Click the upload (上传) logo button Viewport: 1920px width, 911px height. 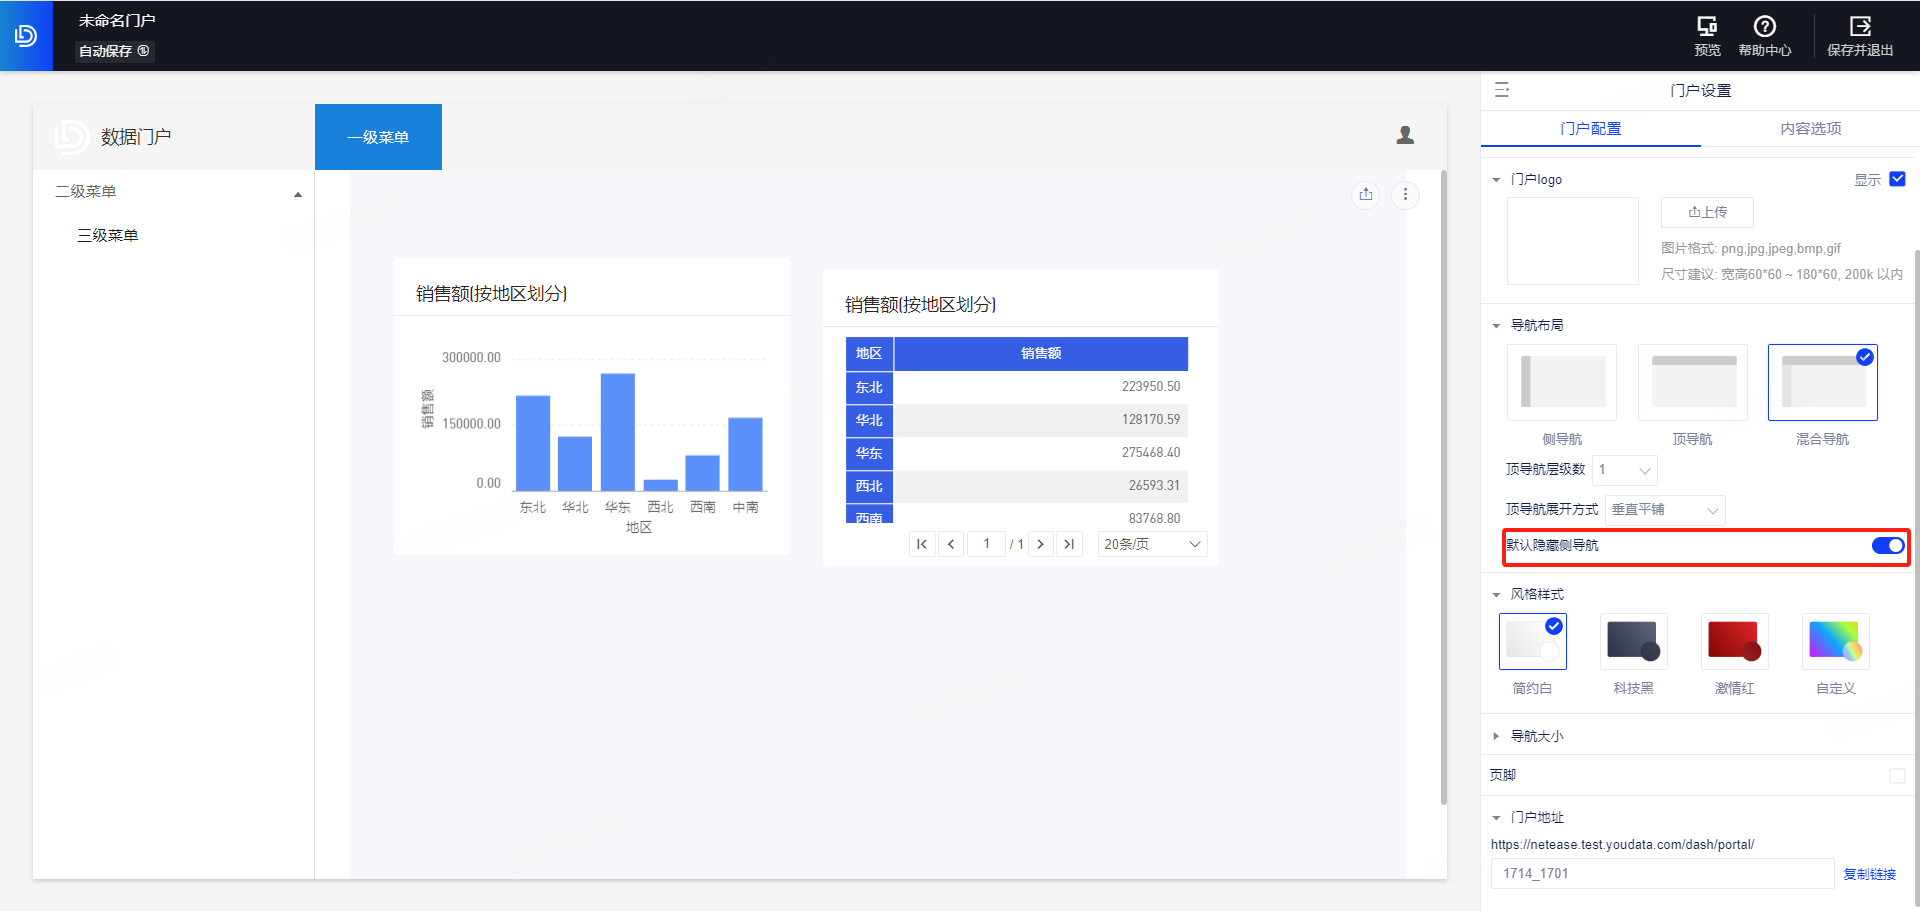coord(1707,212)
